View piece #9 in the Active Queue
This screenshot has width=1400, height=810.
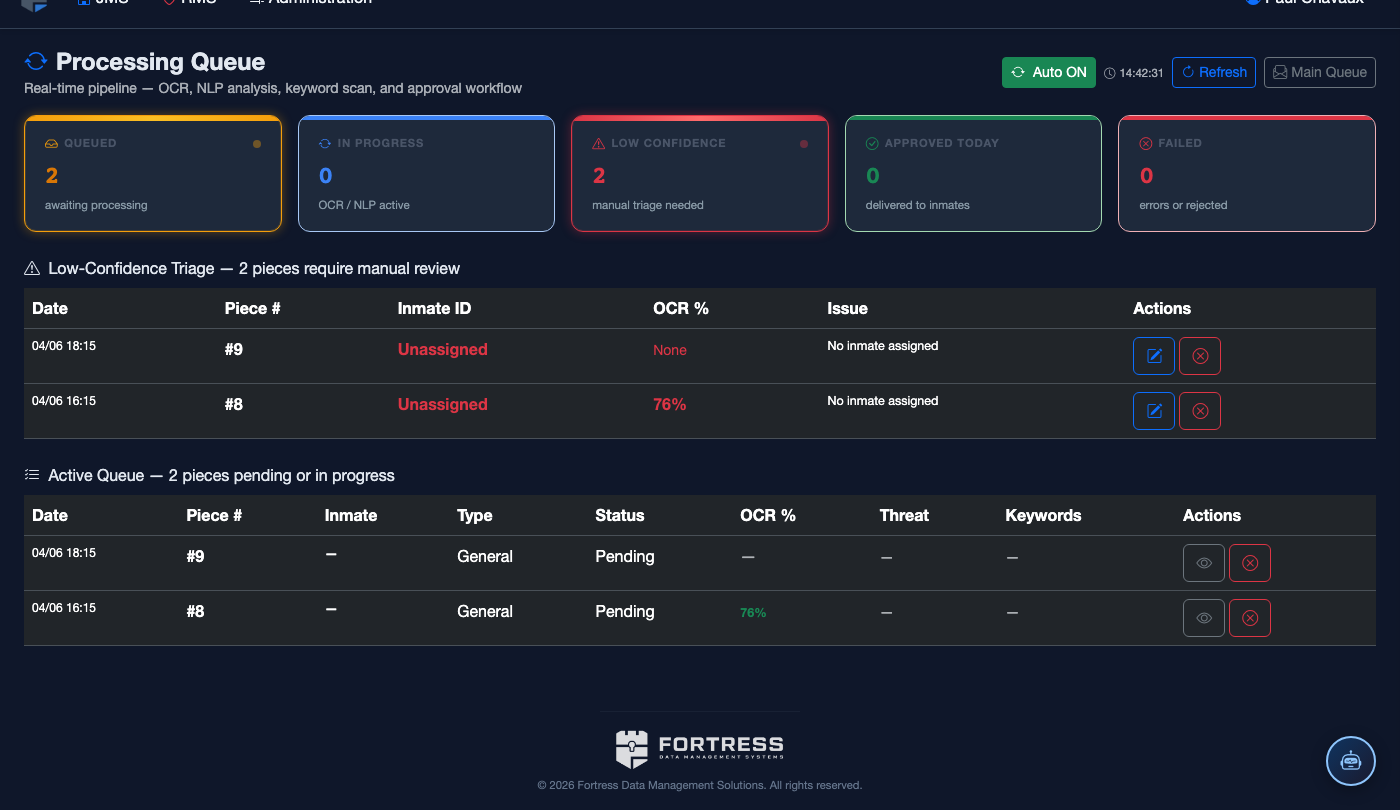pos(1204,563)
